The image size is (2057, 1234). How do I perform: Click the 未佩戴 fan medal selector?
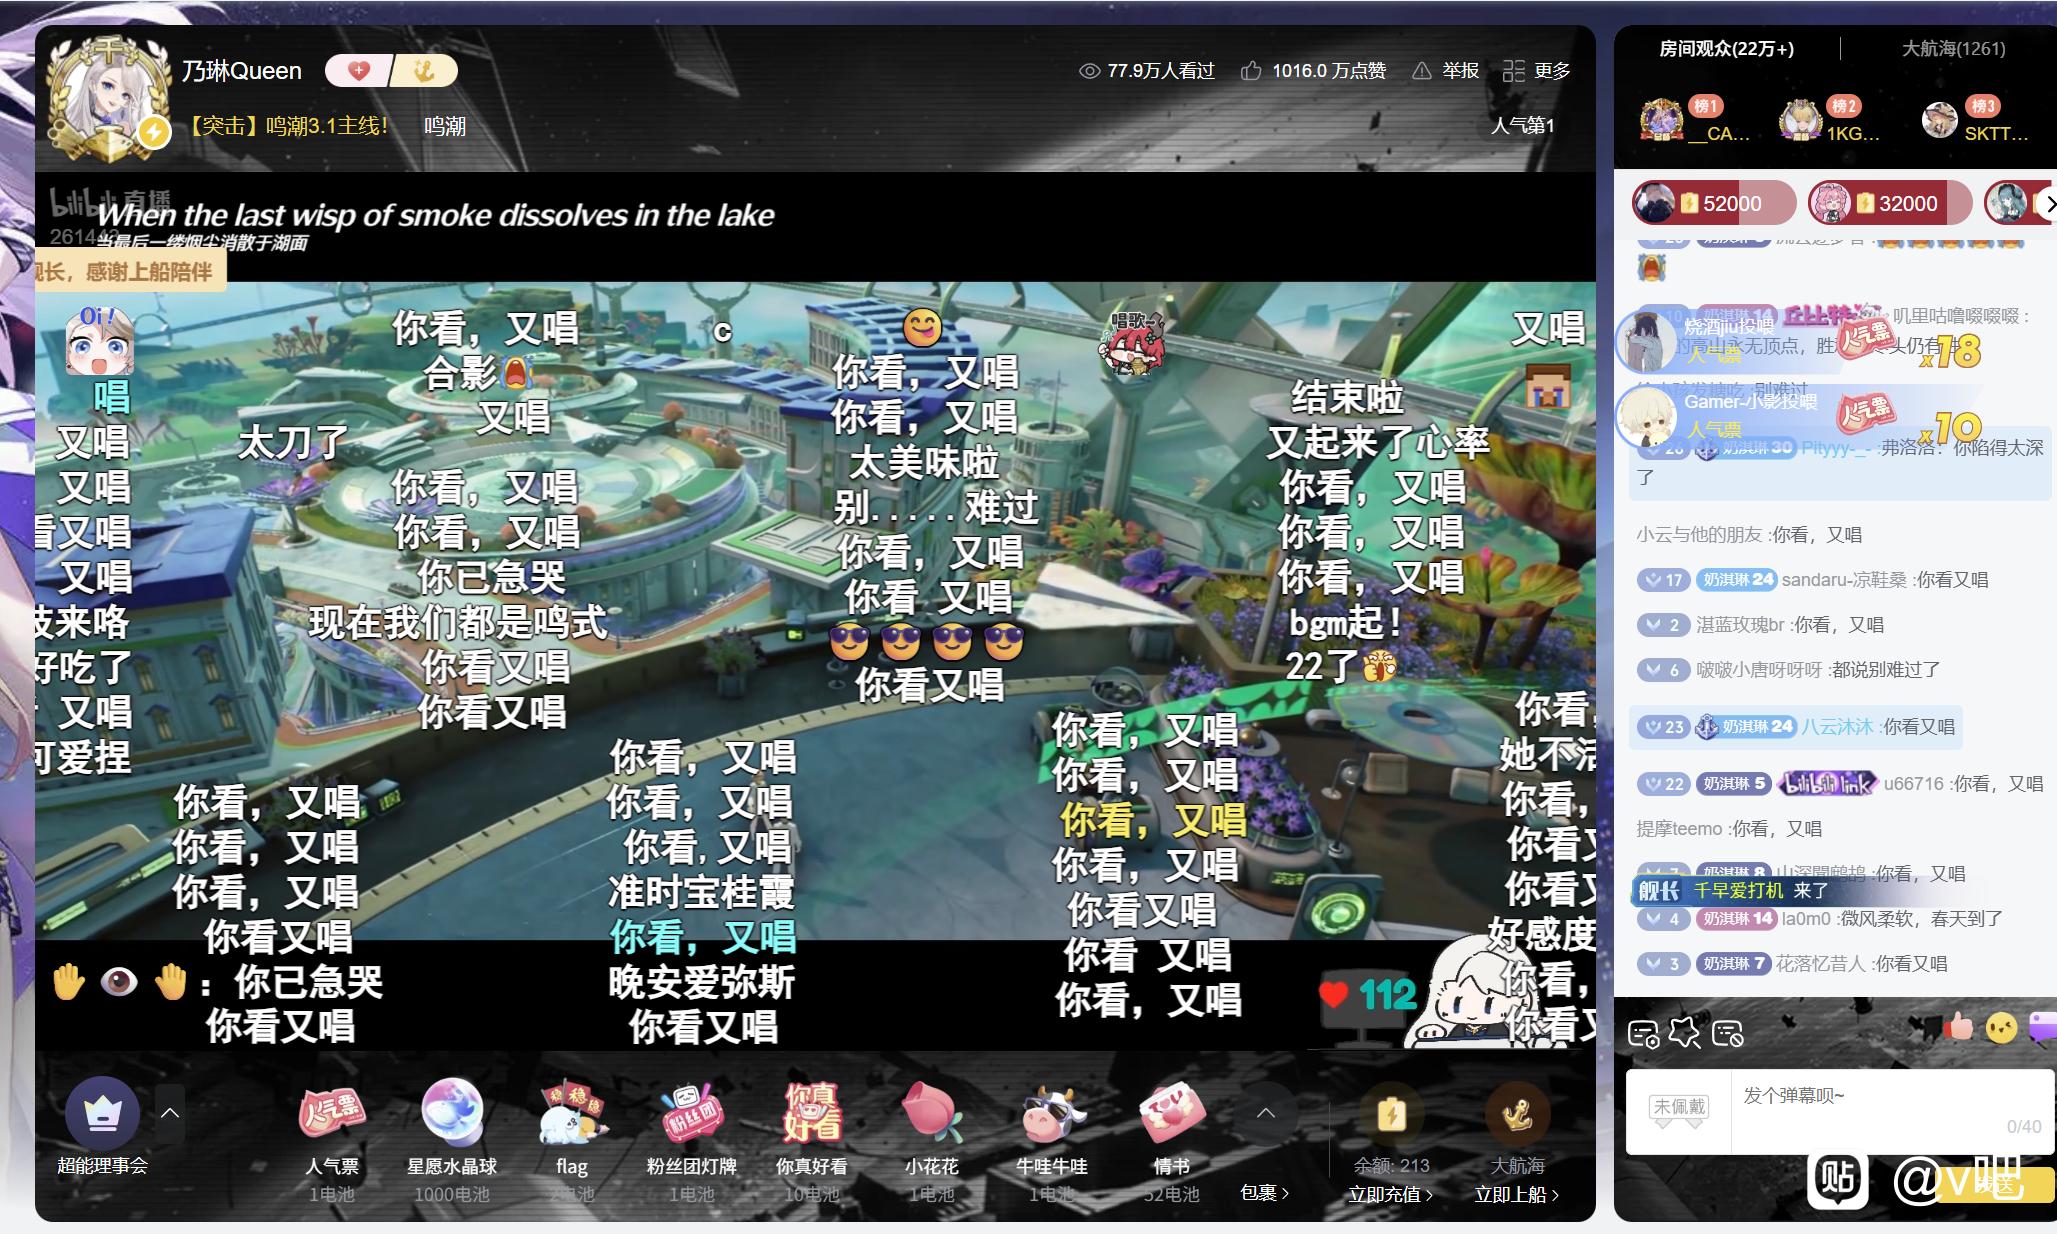1679,1109
